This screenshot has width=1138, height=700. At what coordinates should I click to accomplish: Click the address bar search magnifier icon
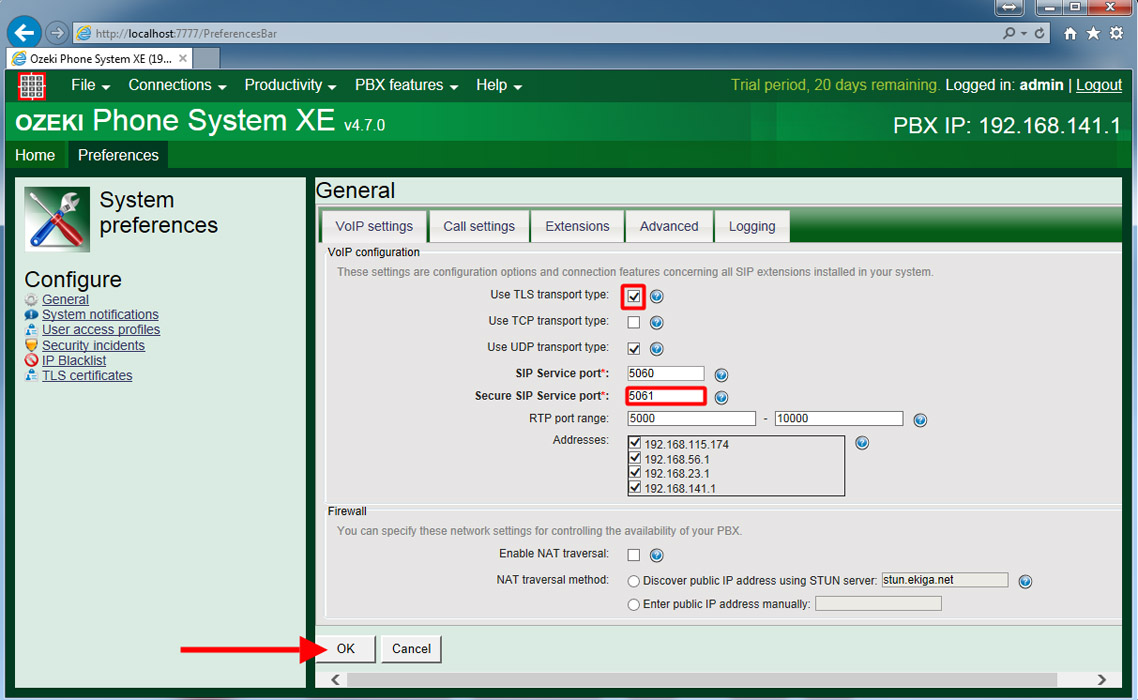coord(1009,33)
